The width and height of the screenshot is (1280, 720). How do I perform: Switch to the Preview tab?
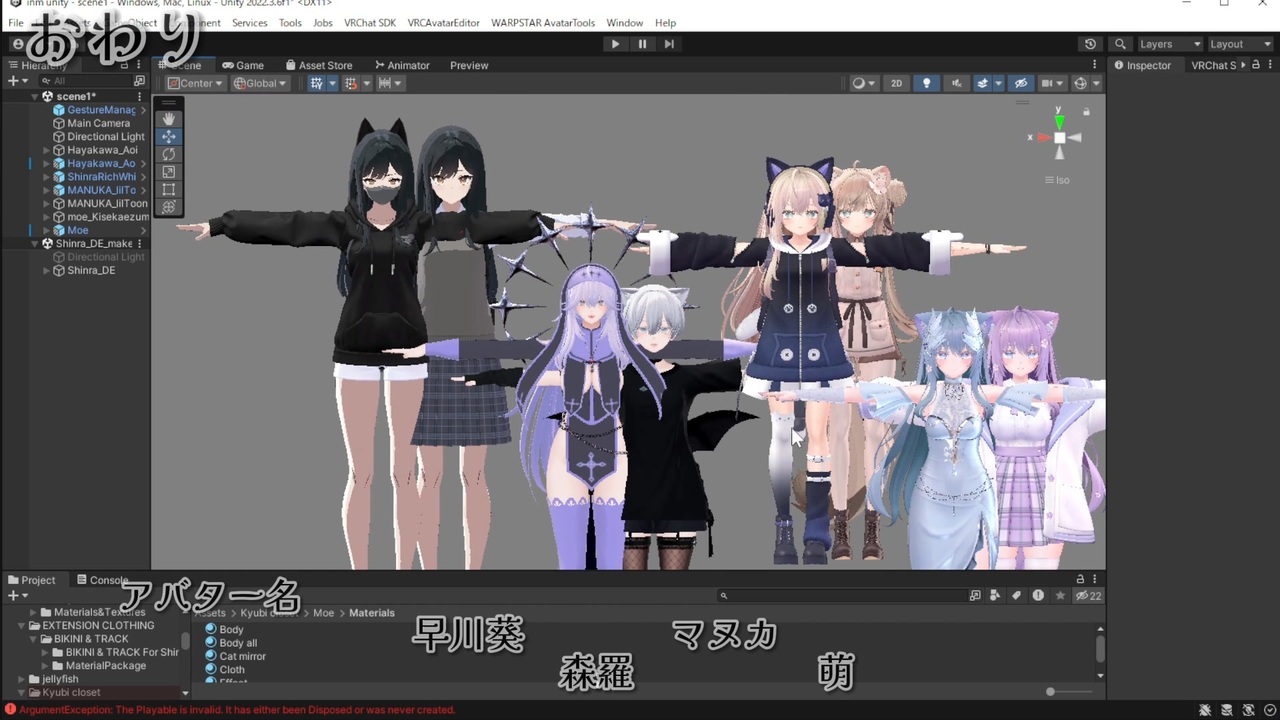(x=469, y=65)
